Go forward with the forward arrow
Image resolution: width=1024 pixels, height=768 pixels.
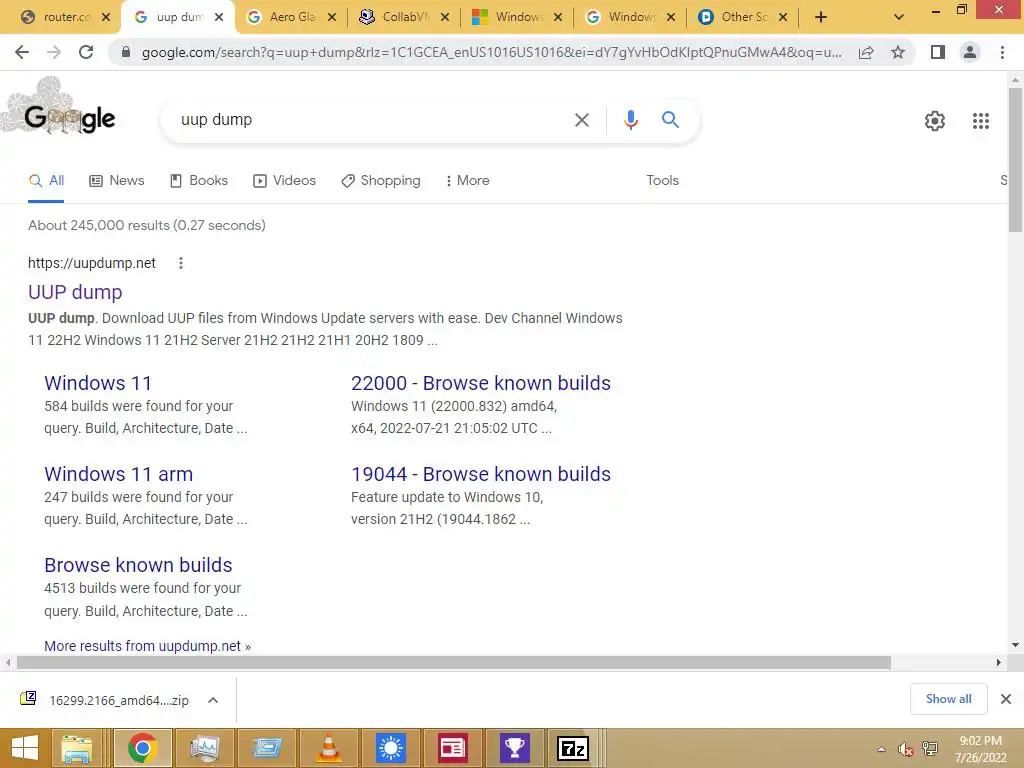click(54, 52)
